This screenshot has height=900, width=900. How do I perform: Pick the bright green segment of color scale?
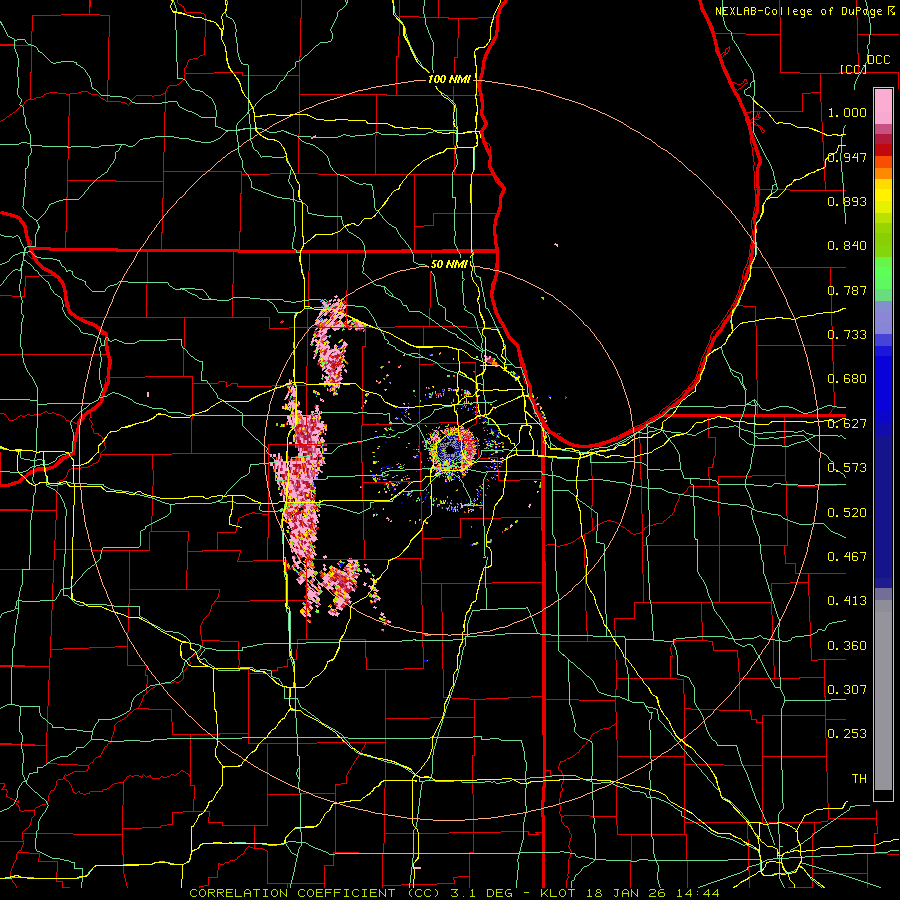pyautogui.click(x=883, y=273)
